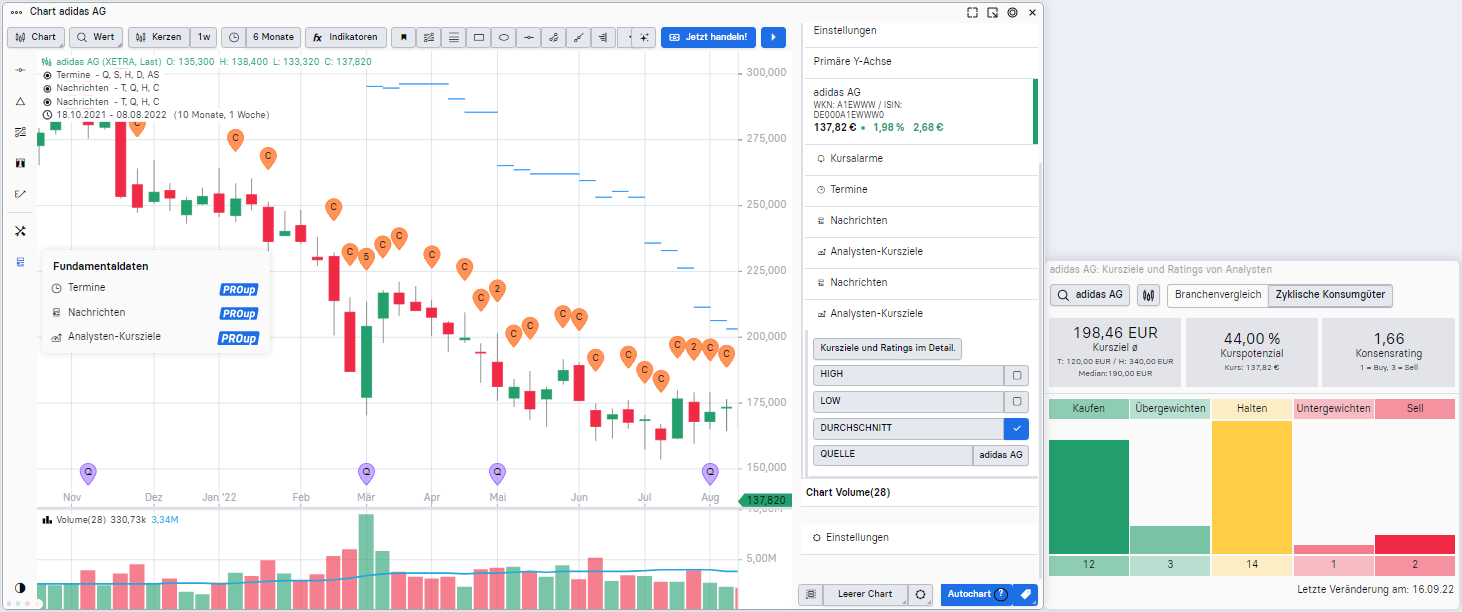
Task: Expand the first Nachrichten panel section
Action: (921, 221)
